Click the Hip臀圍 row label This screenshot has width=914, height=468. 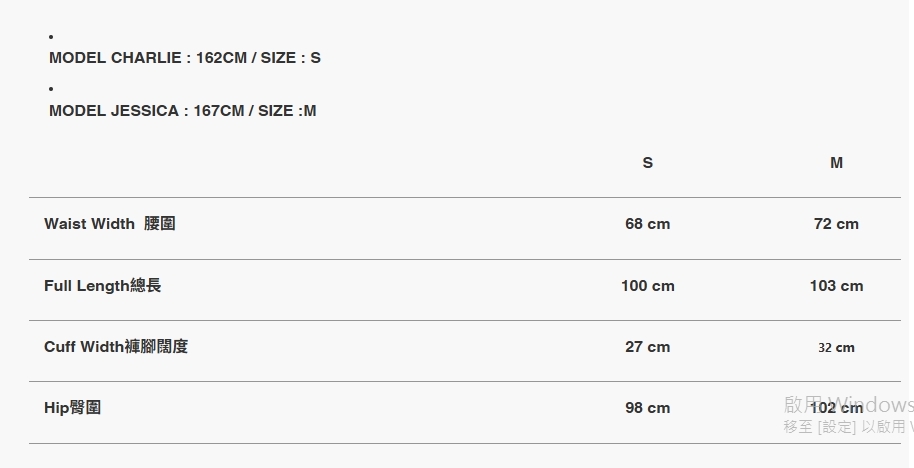pyautogui.click(x=72, y=408)
